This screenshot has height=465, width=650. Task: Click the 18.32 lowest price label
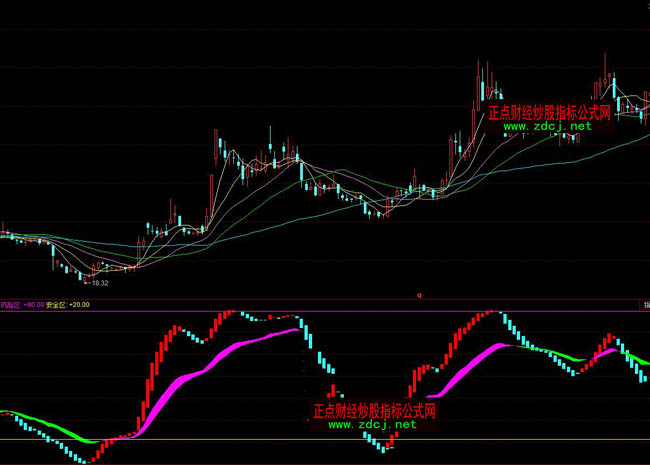99,283
